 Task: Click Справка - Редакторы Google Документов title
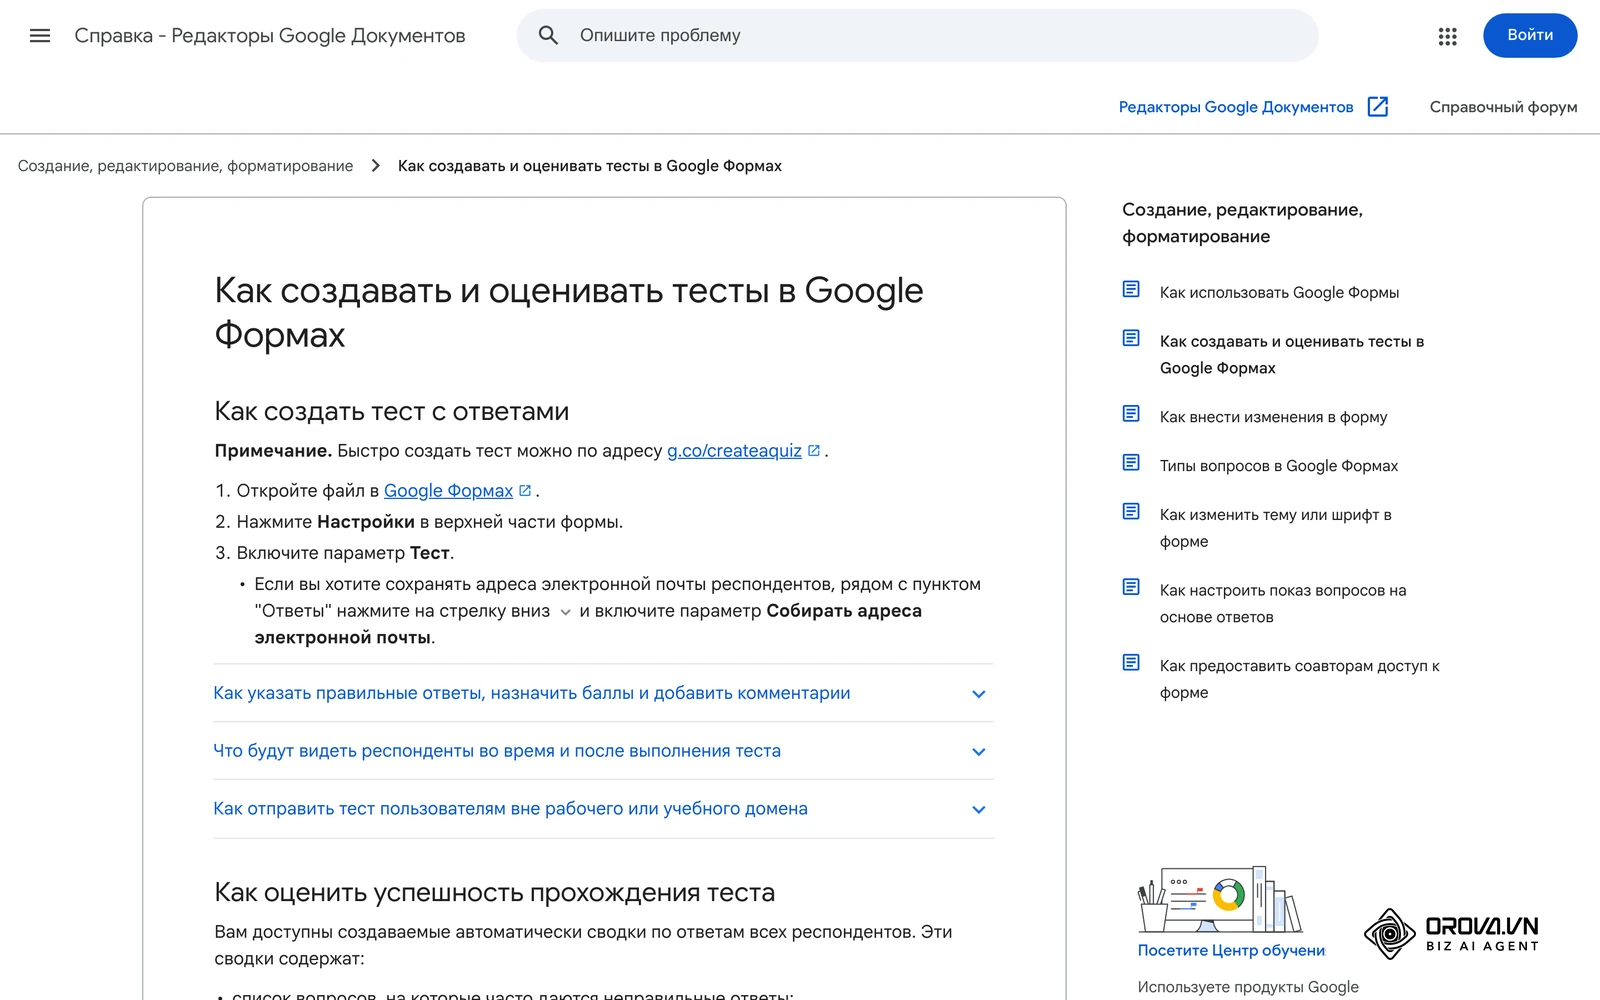click(x=270, y=36)
